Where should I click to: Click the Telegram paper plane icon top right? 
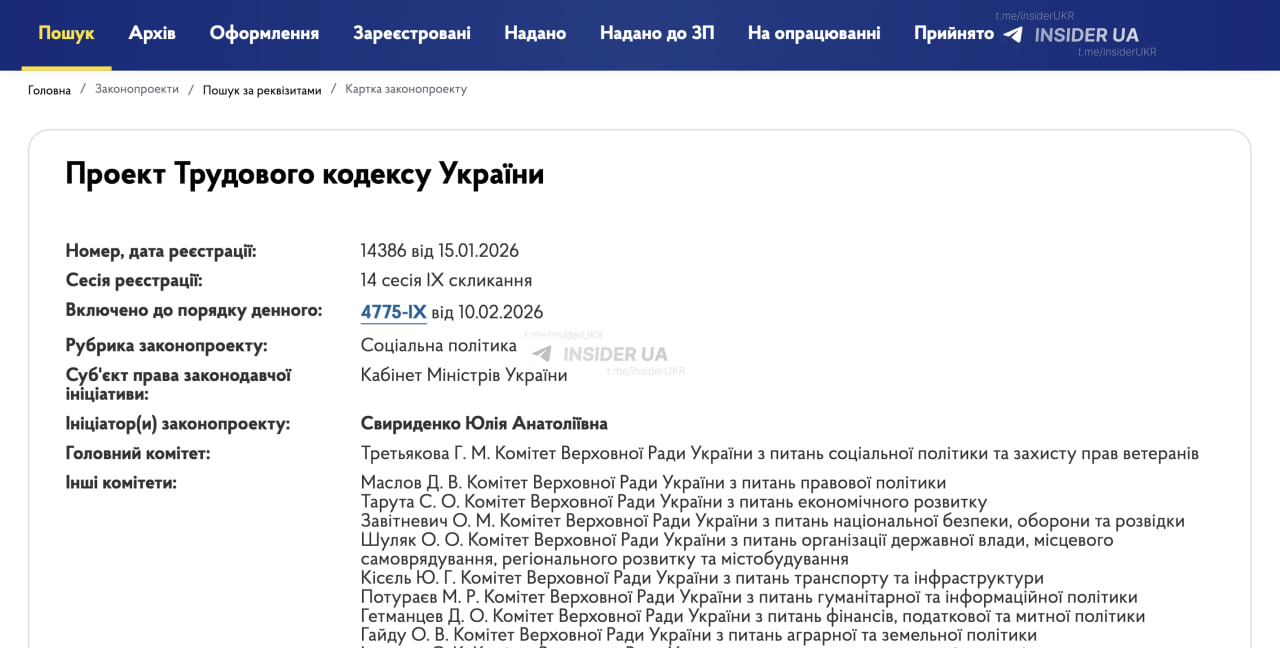[x=1013, y=33]
